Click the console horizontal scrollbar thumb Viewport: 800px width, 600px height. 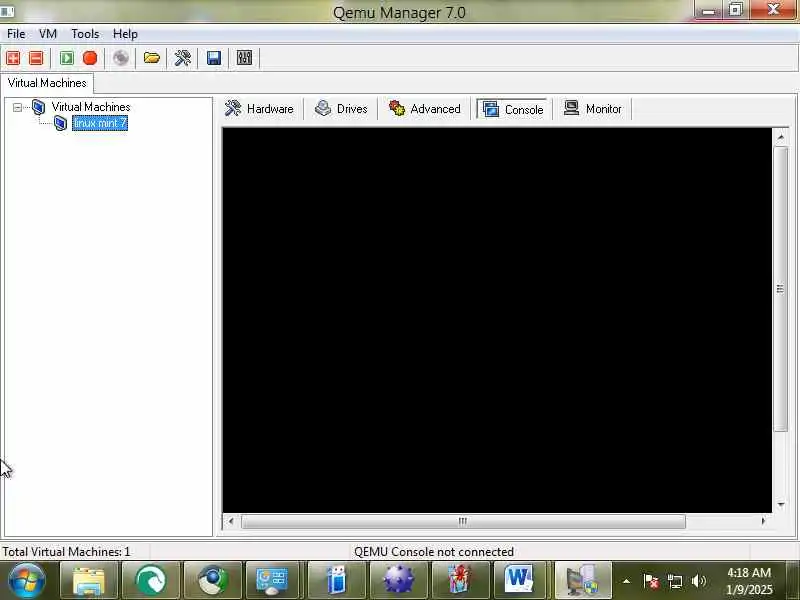[463, 521]
